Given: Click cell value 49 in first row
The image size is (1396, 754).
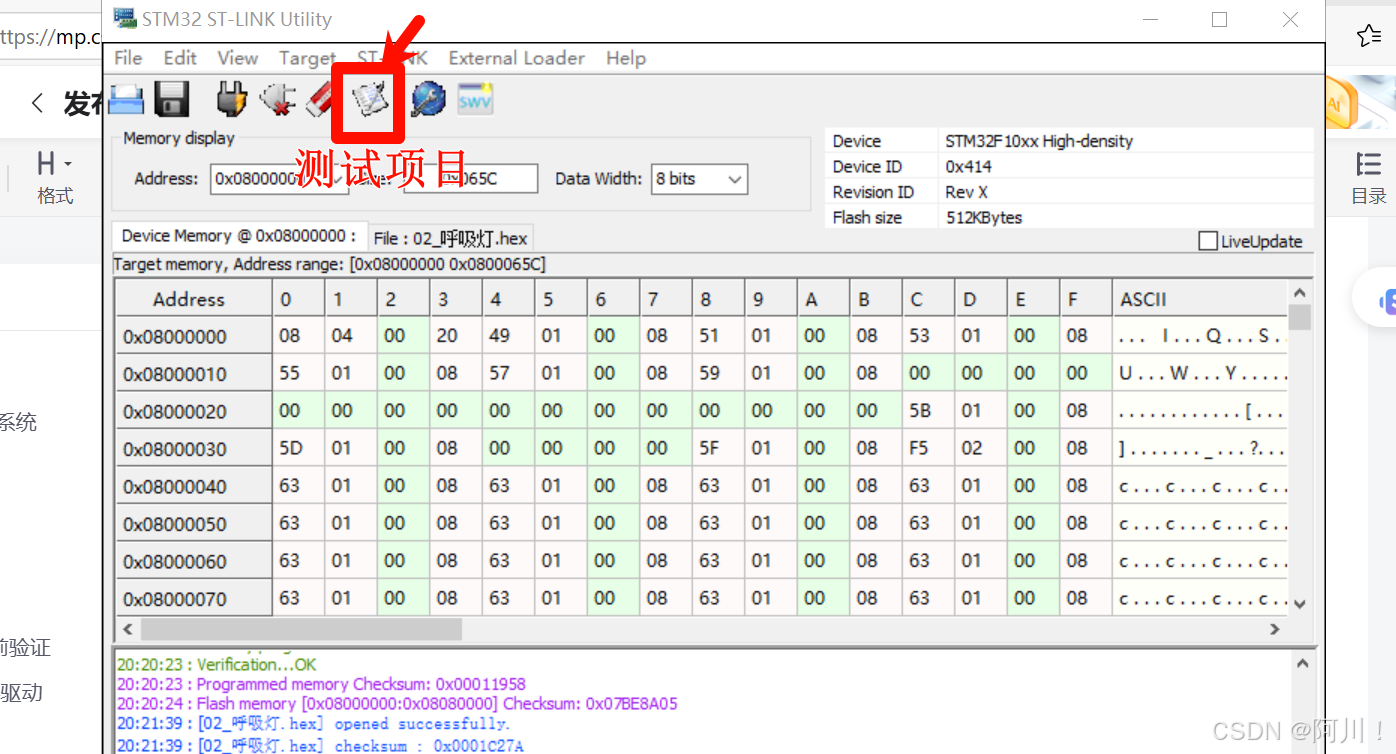Looking at the screenshot, I should coord(508,336).
